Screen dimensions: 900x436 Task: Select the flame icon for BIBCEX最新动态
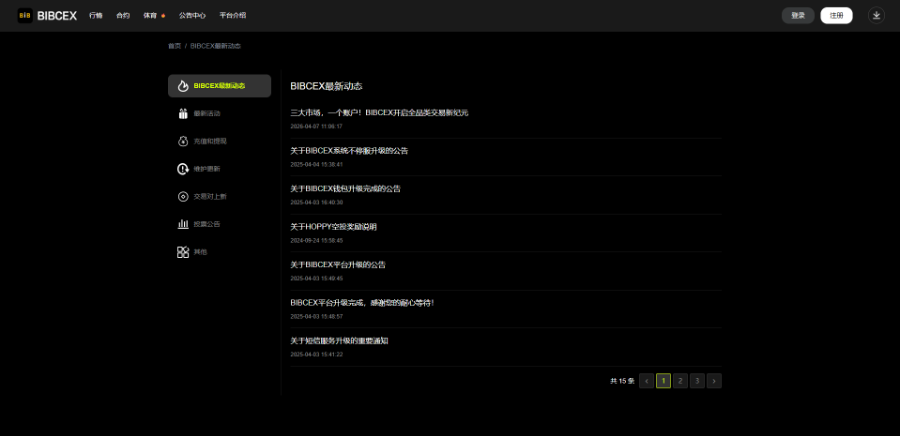[183, 86]
